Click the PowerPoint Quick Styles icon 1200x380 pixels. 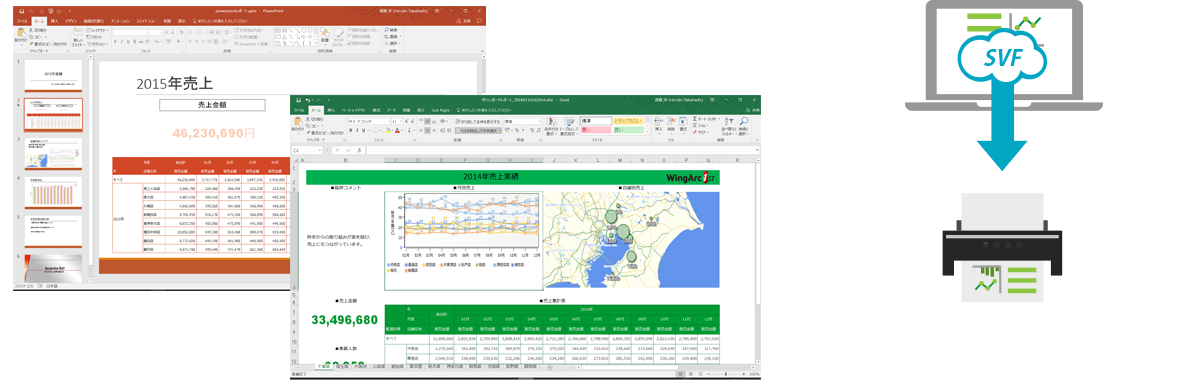point(338,32)
